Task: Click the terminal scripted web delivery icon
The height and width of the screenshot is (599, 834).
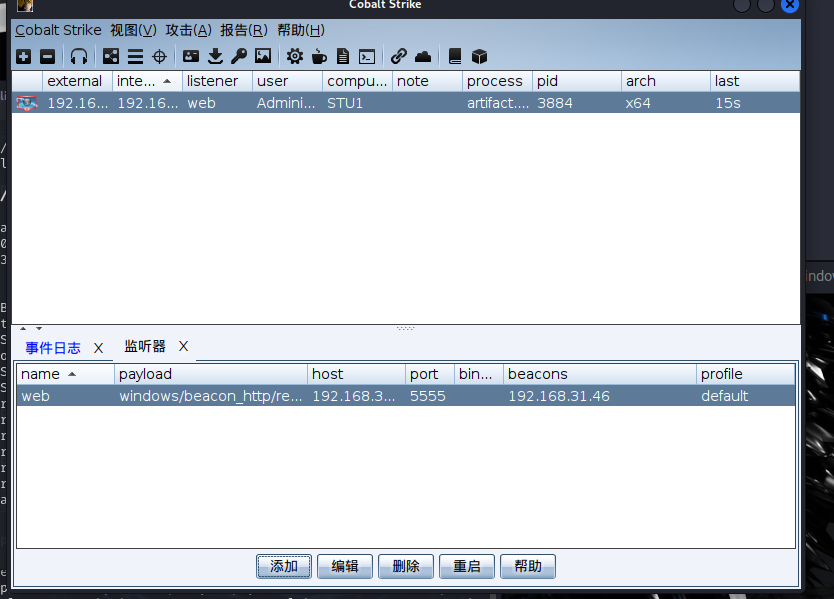Action: coord(367,56)
